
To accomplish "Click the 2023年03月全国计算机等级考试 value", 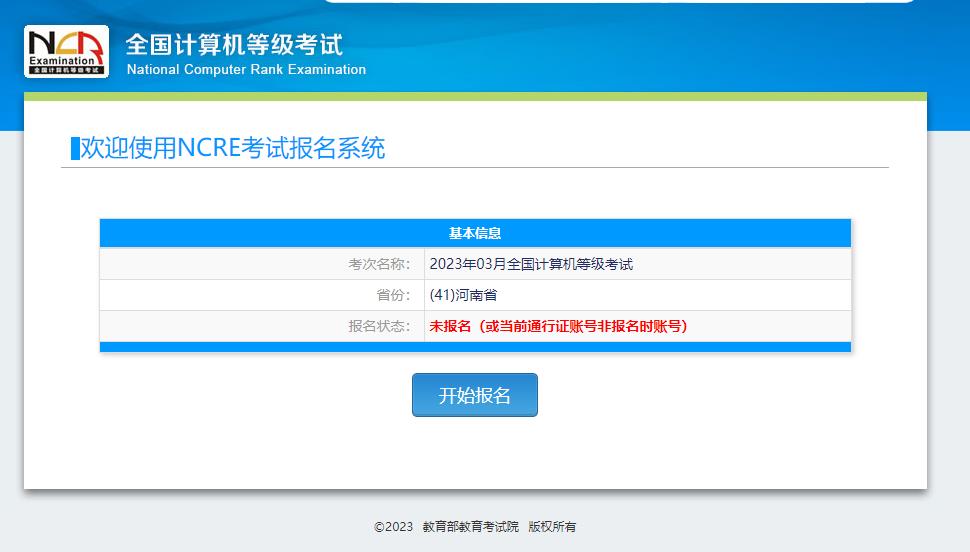I will point(531,264).
